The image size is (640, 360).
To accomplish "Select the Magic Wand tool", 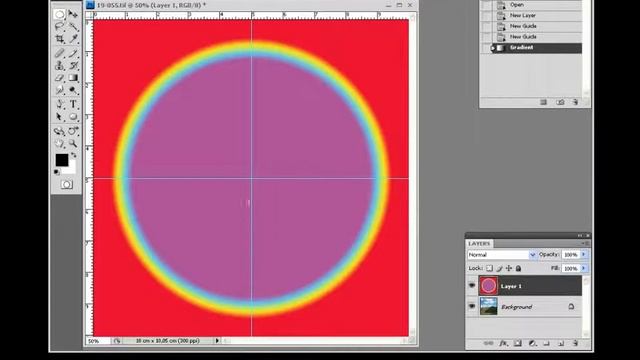I will point(73,27).
